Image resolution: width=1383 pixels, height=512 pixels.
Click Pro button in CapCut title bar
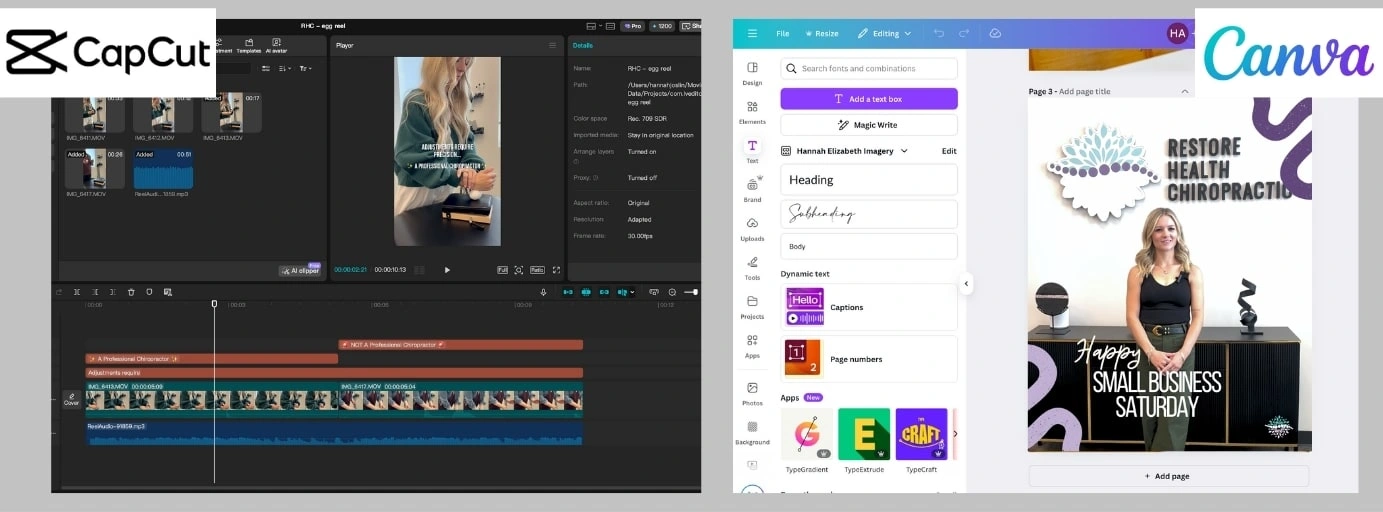632,26
